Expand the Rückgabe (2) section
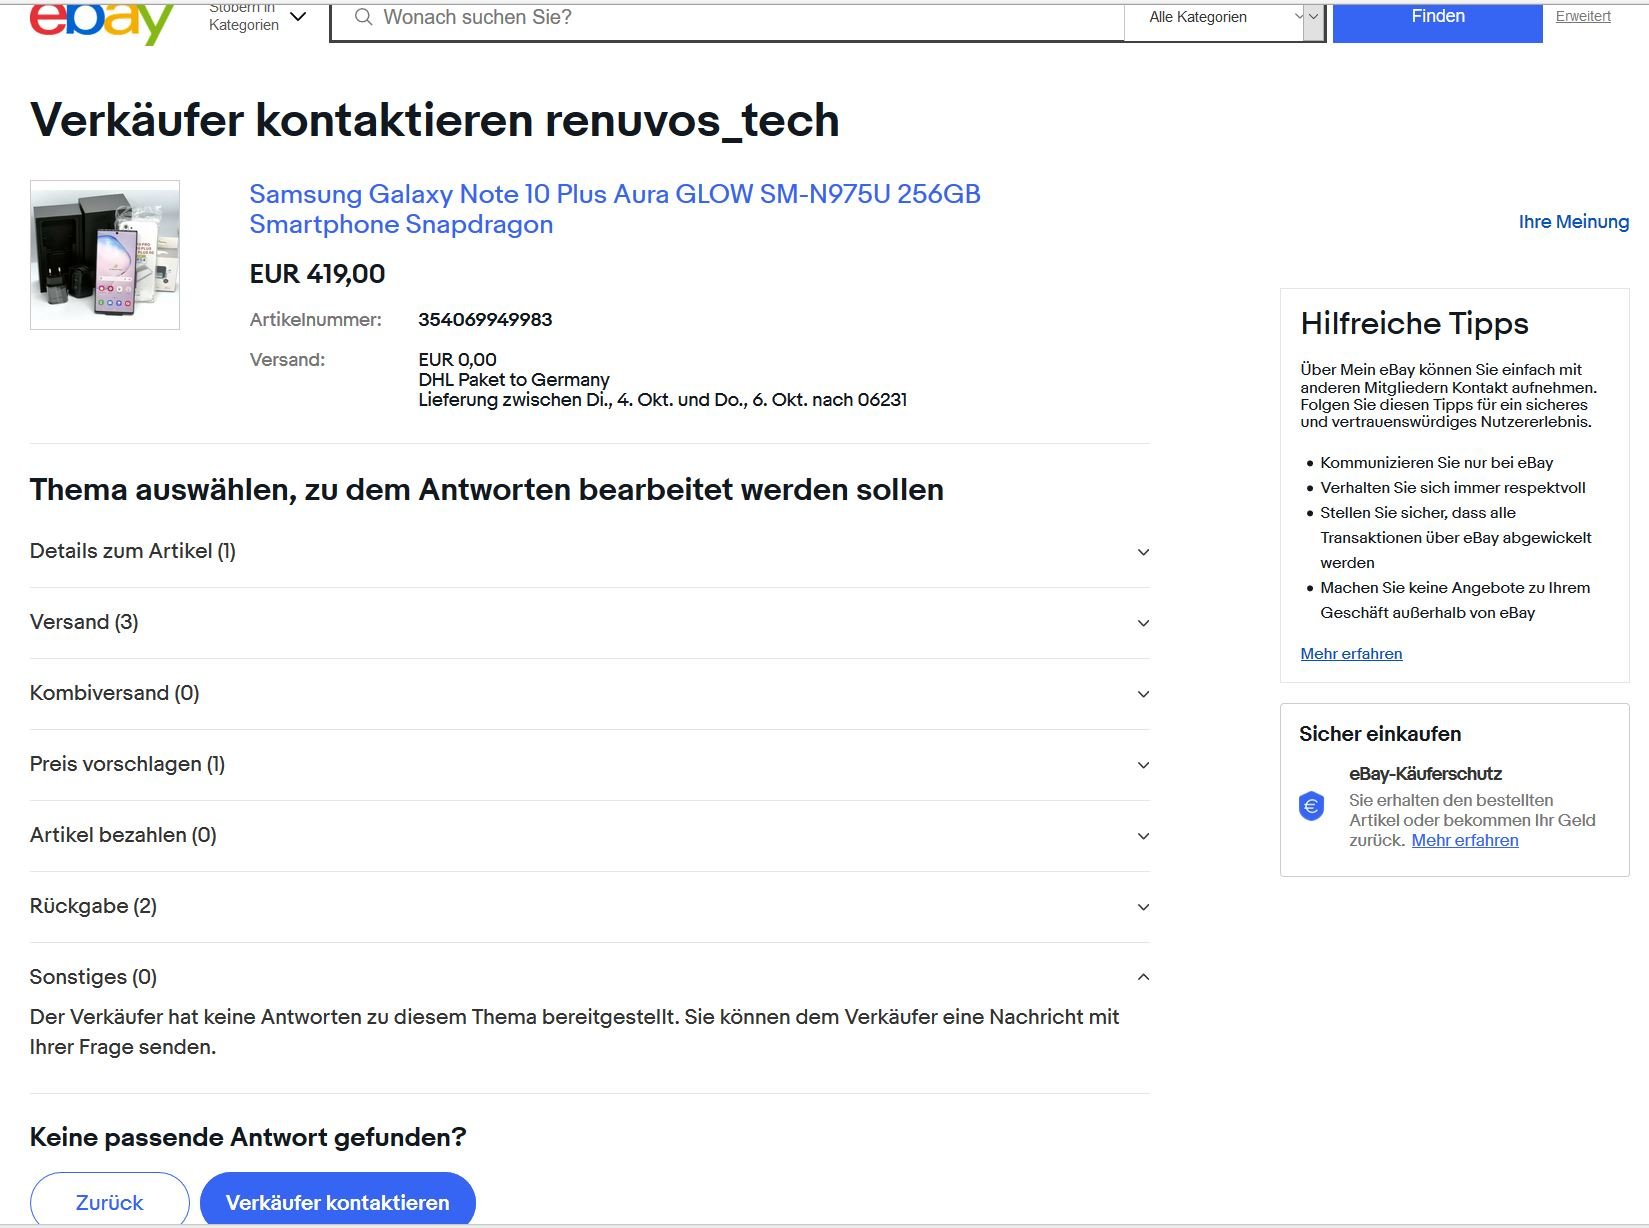 pos(590,907)
